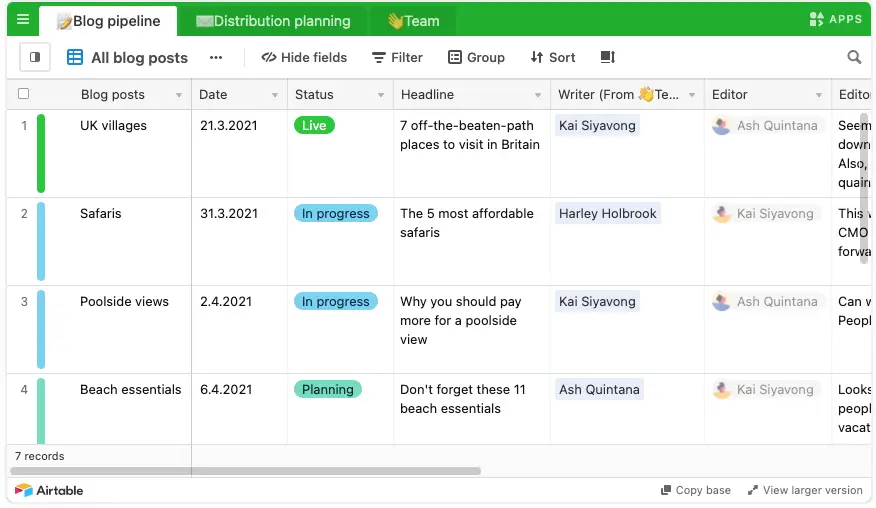Expand the Status column dropdown arrow
876x508 pixels.
(x=380, y=95)
